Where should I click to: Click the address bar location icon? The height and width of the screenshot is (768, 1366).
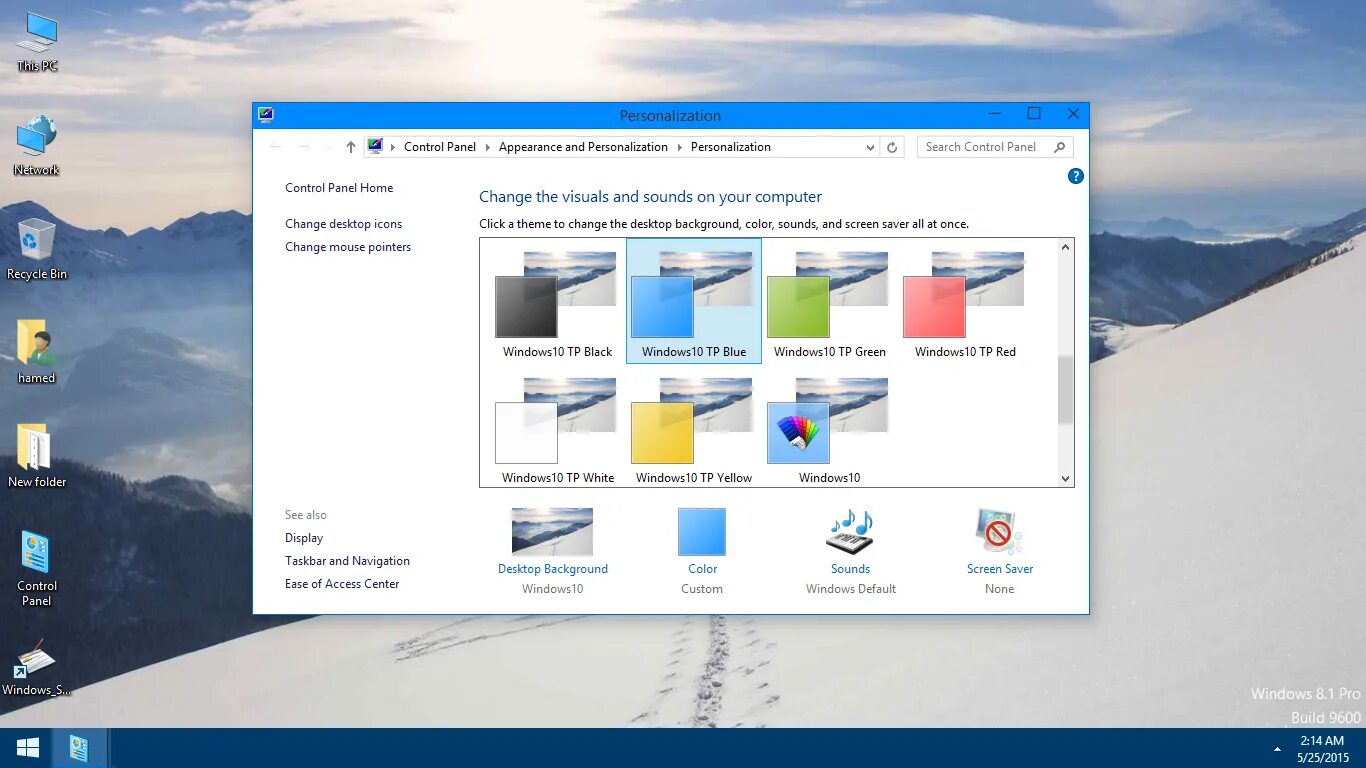(x=375, y=146)
